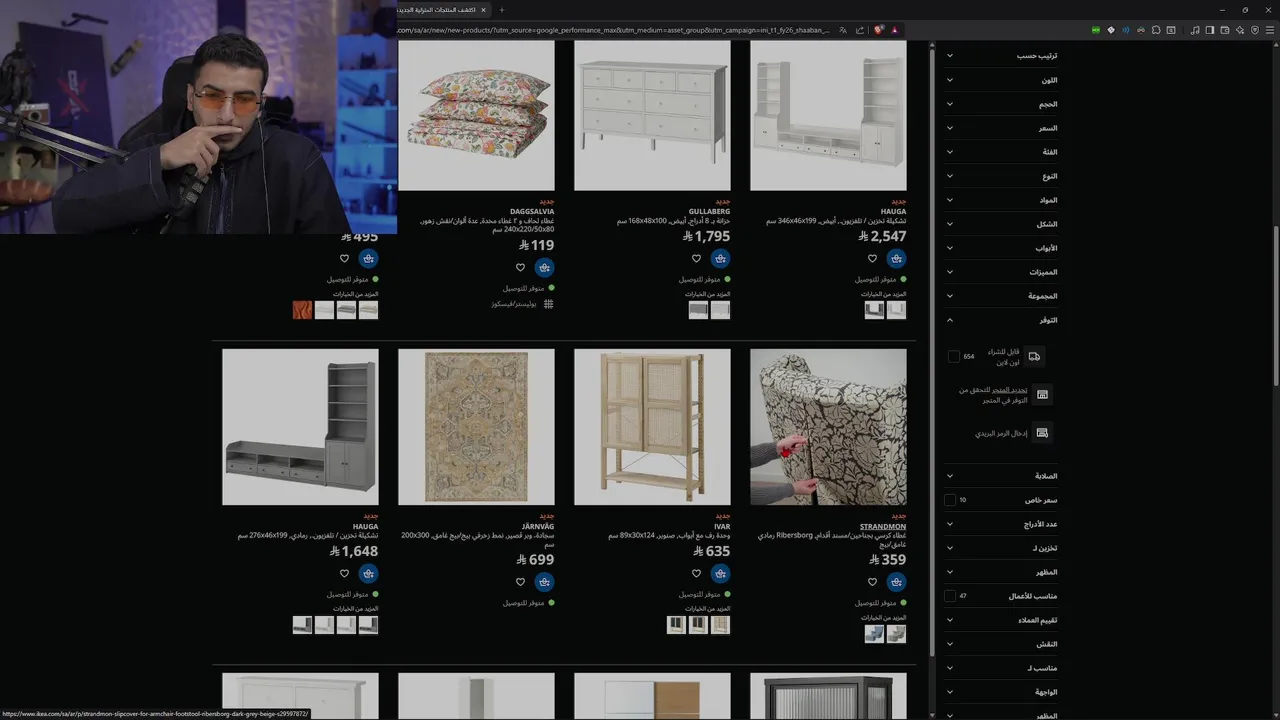Favorite the 495 priced product
Screen dimensions: 1280x720
[344, 258]
